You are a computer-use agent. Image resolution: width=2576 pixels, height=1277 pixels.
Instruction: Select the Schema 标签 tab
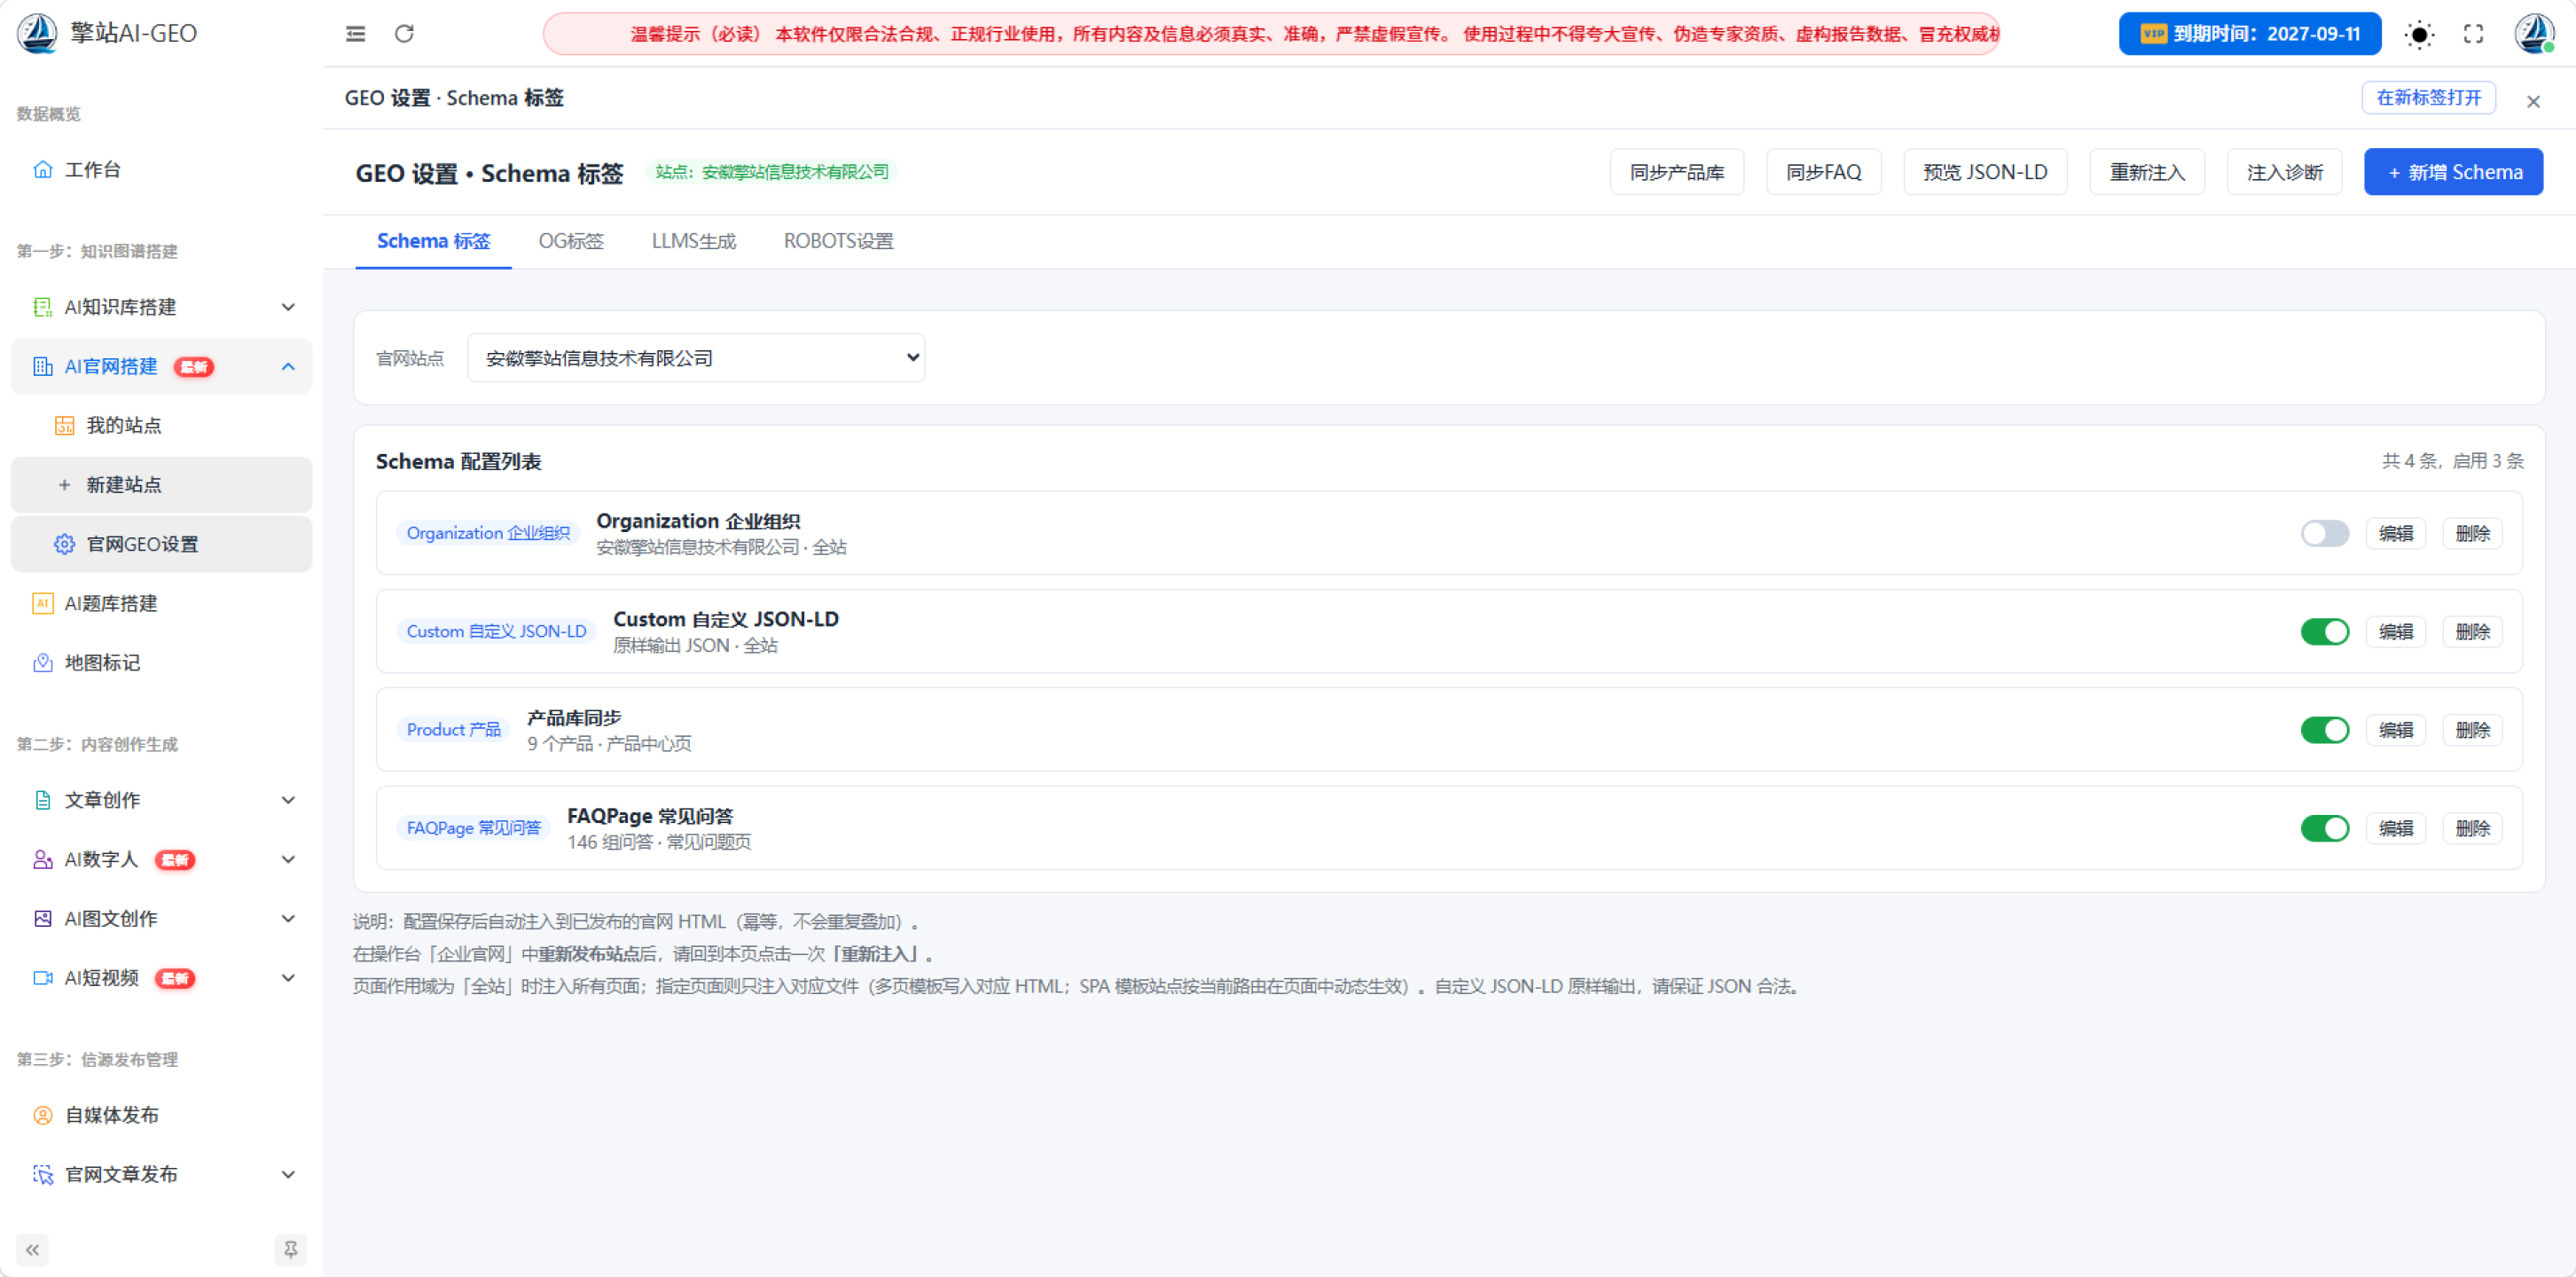click(433, 241)
